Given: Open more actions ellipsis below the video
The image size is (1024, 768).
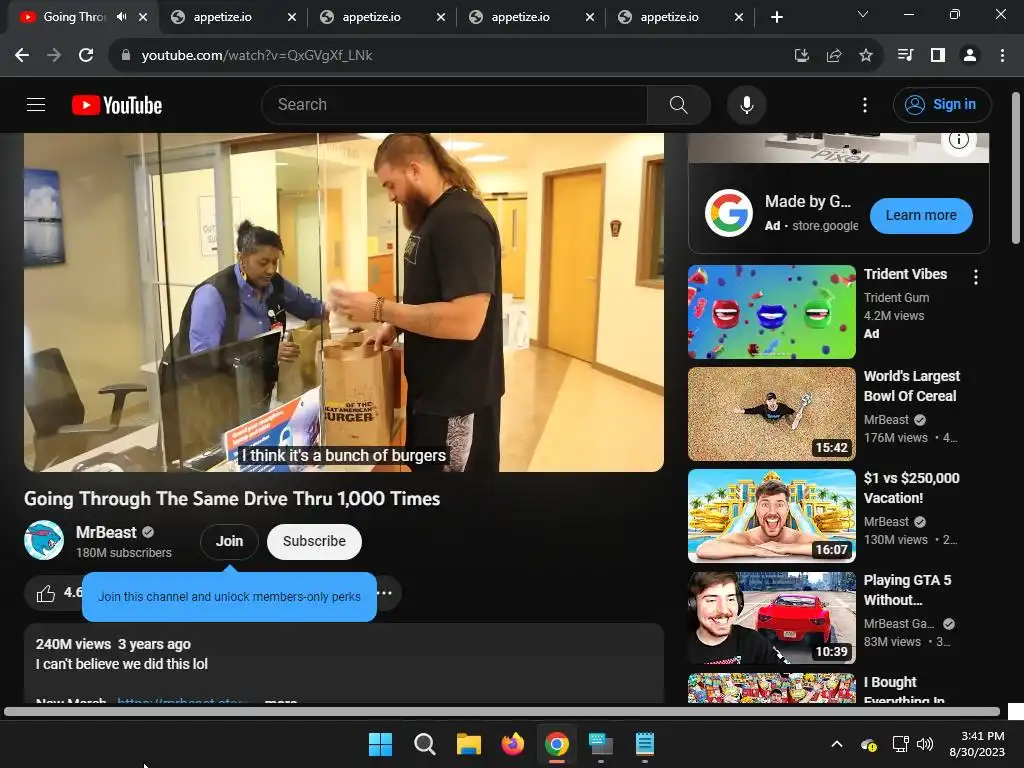Looking at the screenshot, I should point(385,593).
